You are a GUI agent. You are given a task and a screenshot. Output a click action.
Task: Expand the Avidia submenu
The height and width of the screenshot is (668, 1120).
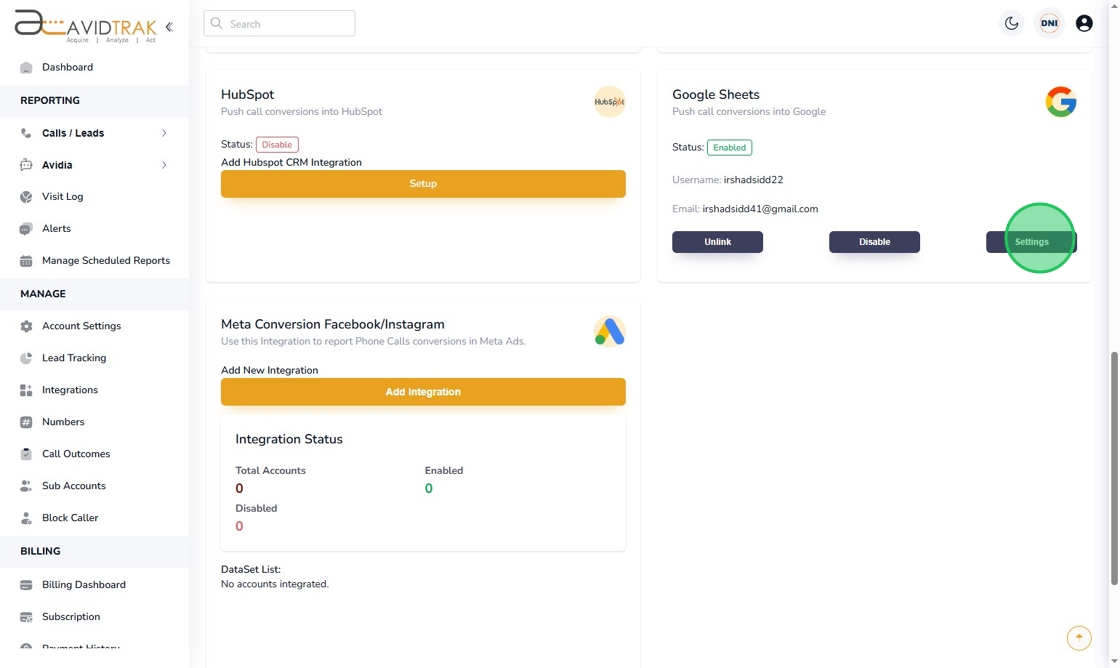point(164,165)
